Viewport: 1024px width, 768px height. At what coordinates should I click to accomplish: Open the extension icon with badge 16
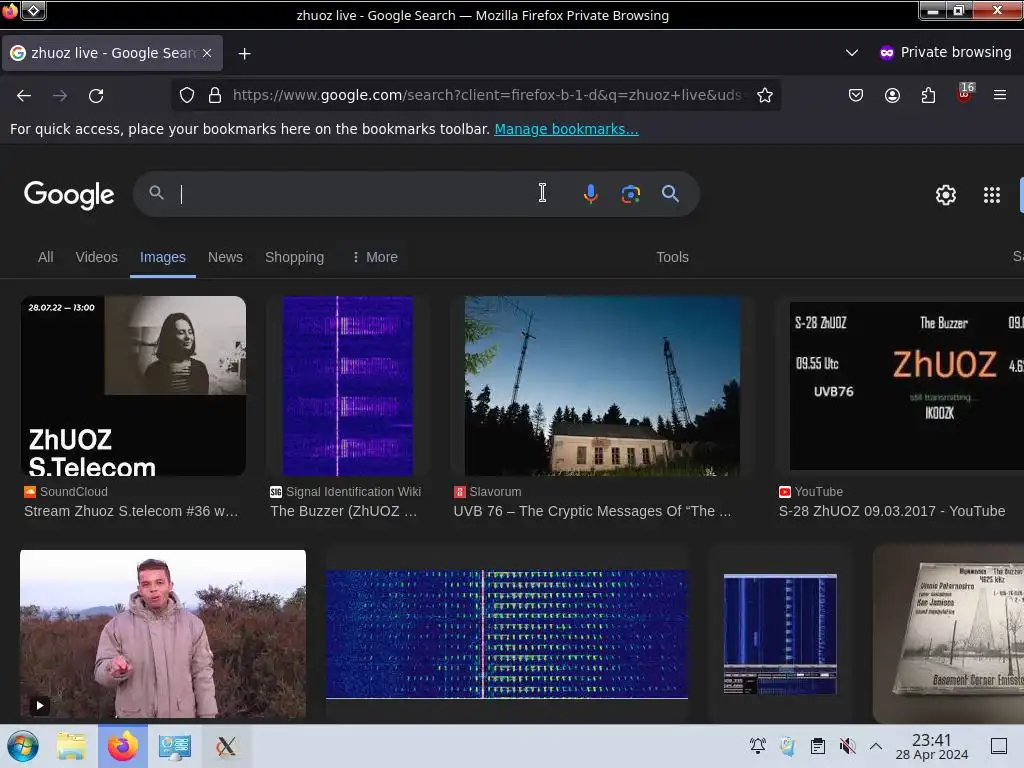(x=965, y=93)
